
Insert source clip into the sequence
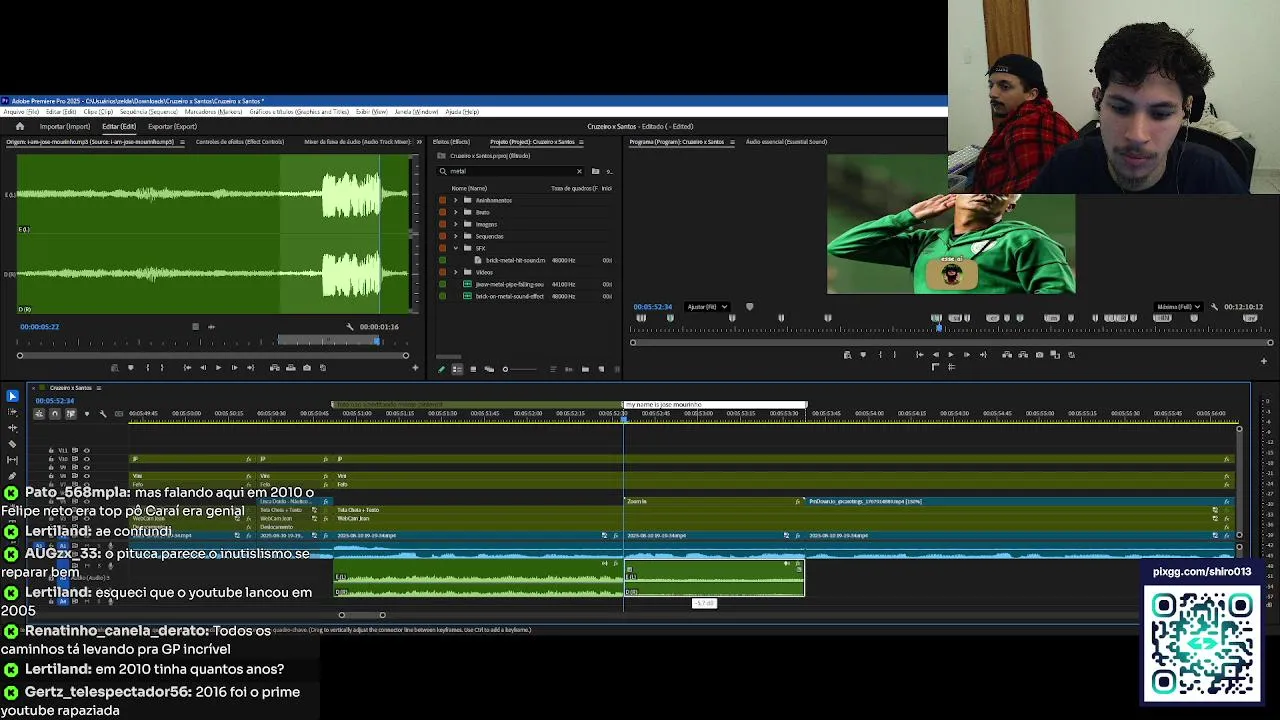tap(275, 367)
